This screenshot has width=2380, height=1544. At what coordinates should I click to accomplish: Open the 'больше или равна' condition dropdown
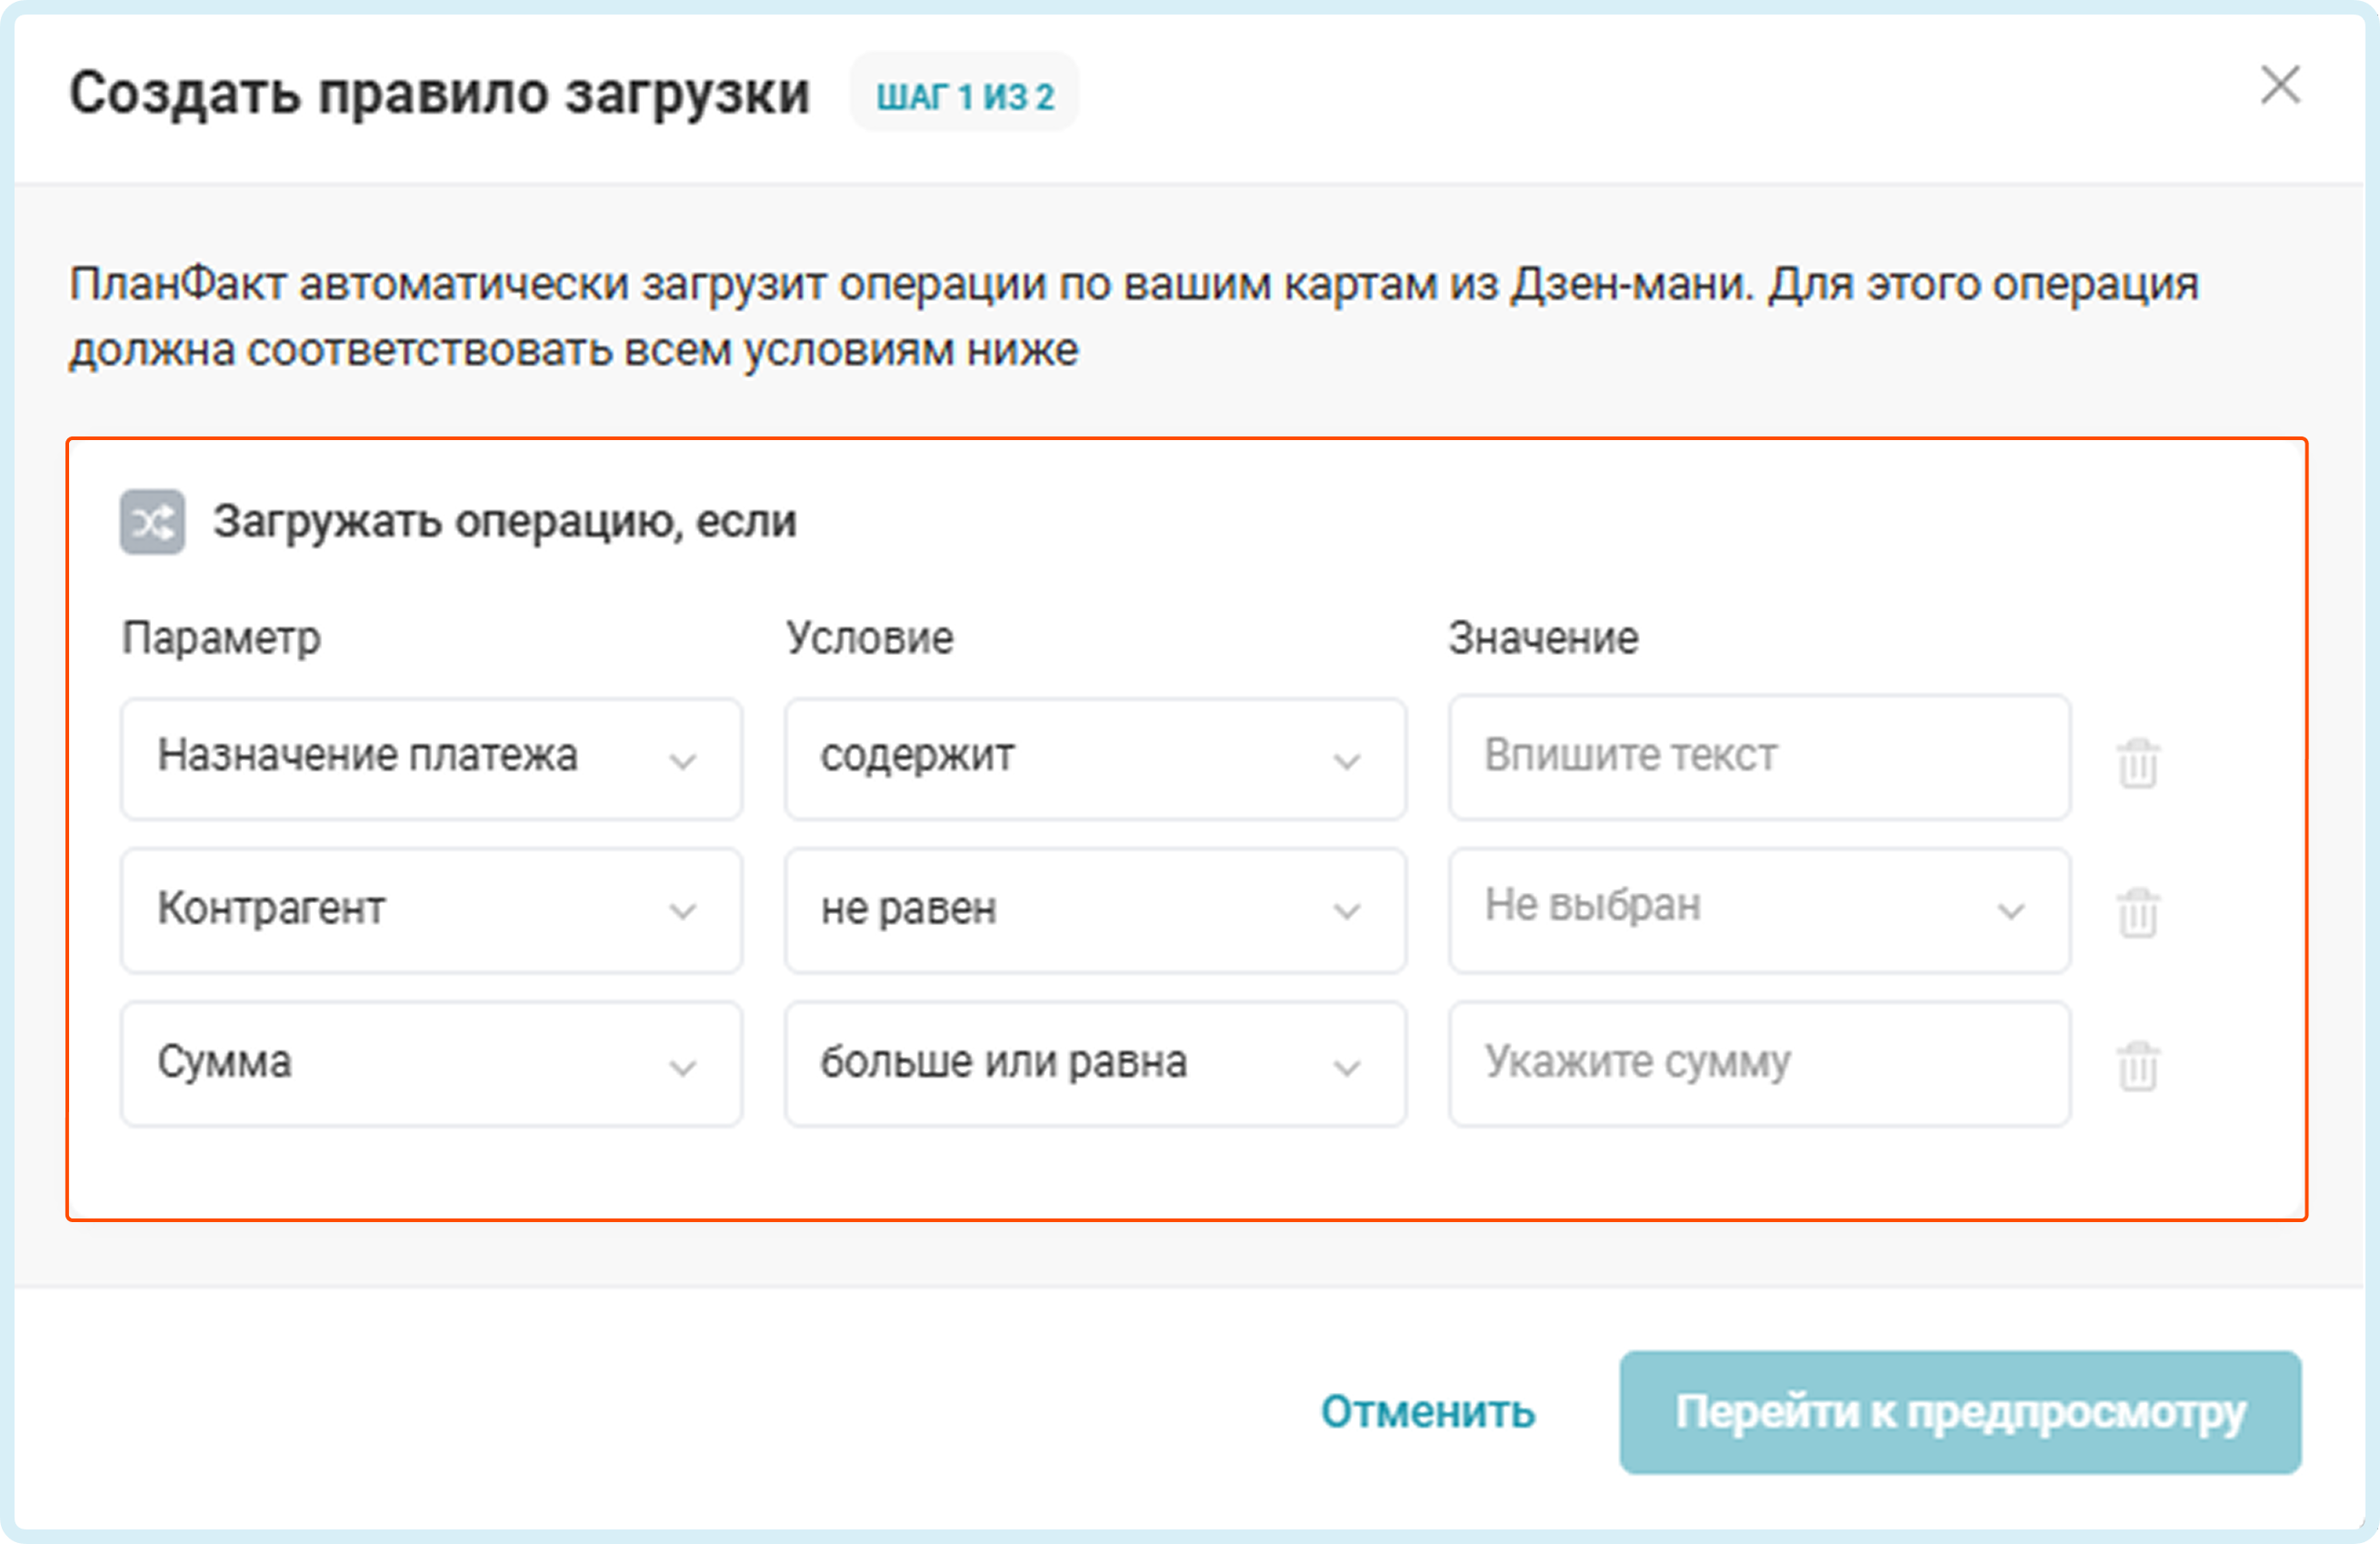1094,1064
